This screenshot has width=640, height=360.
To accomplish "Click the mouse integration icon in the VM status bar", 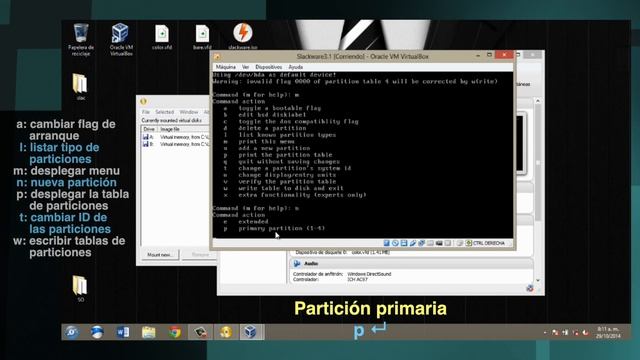I will 460,243.
